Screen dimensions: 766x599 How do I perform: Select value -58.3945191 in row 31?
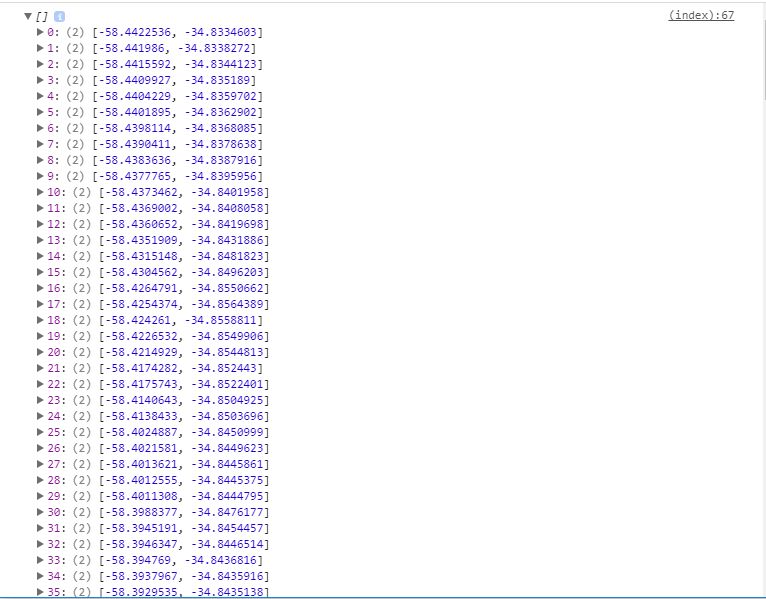click(142, 528)
